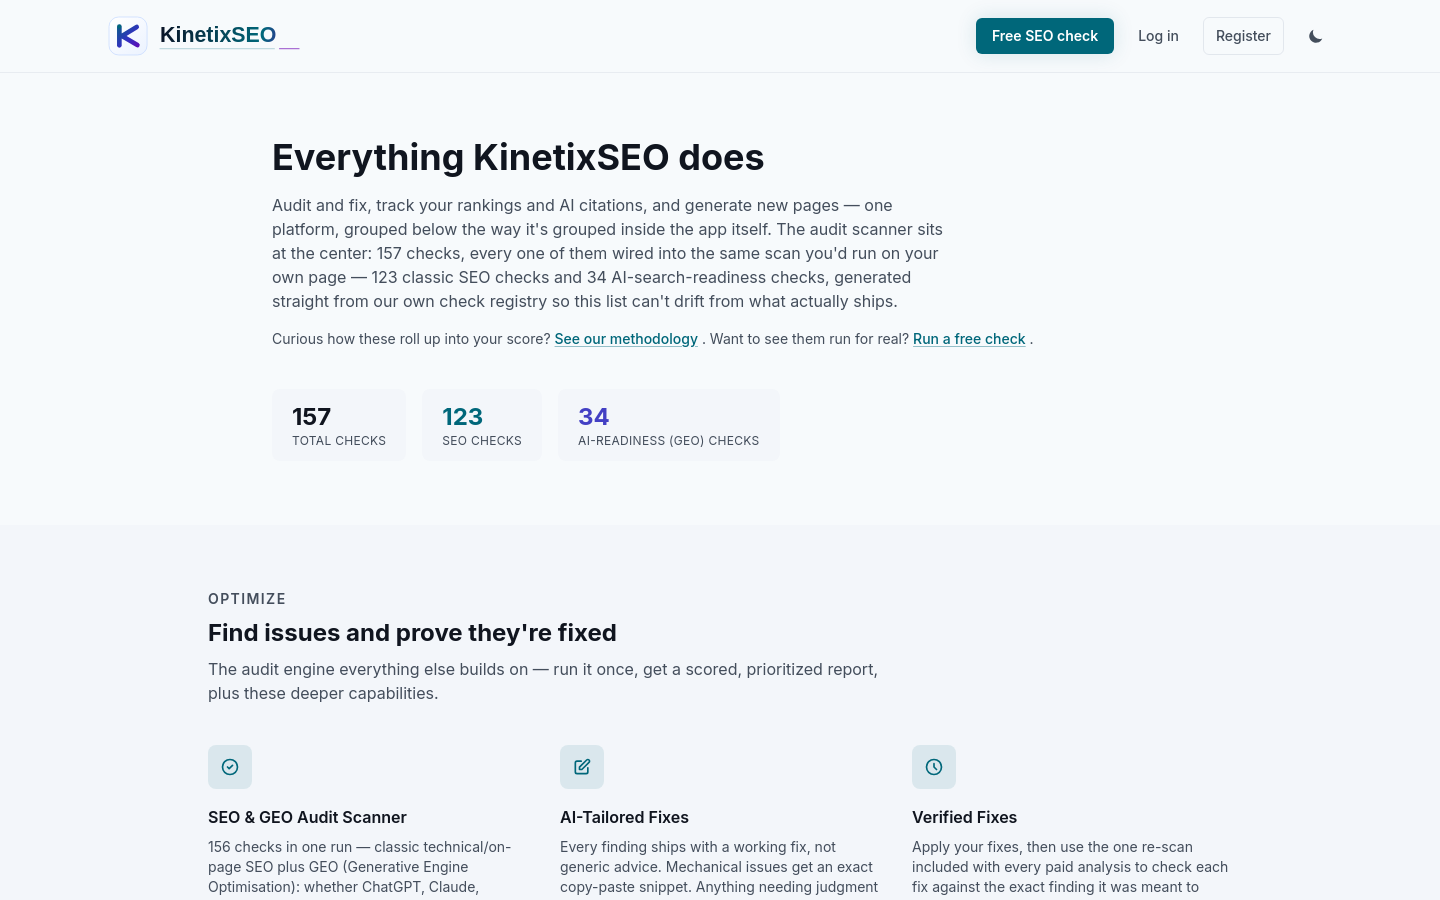Select the 34 AI-Readiness (GEO) Checks card
1440x900 pixels.
[x=669, y=425]
